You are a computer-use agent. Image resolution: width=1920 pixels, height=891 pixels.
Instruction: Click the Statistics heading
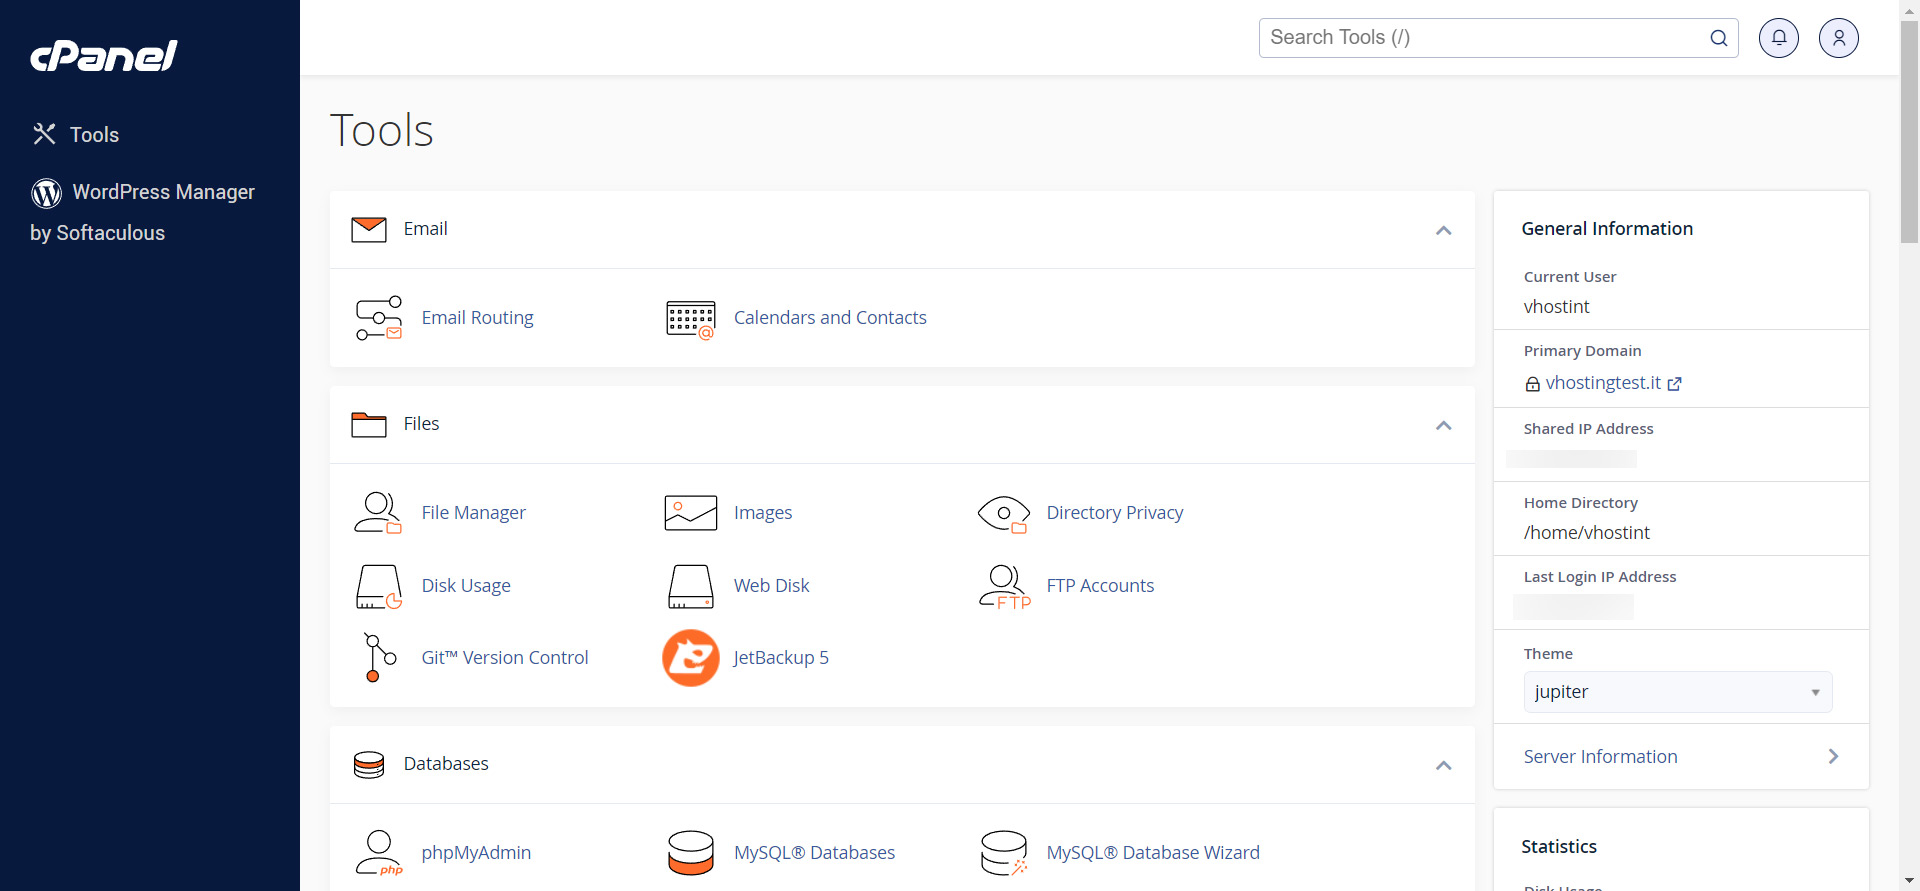1559,847
